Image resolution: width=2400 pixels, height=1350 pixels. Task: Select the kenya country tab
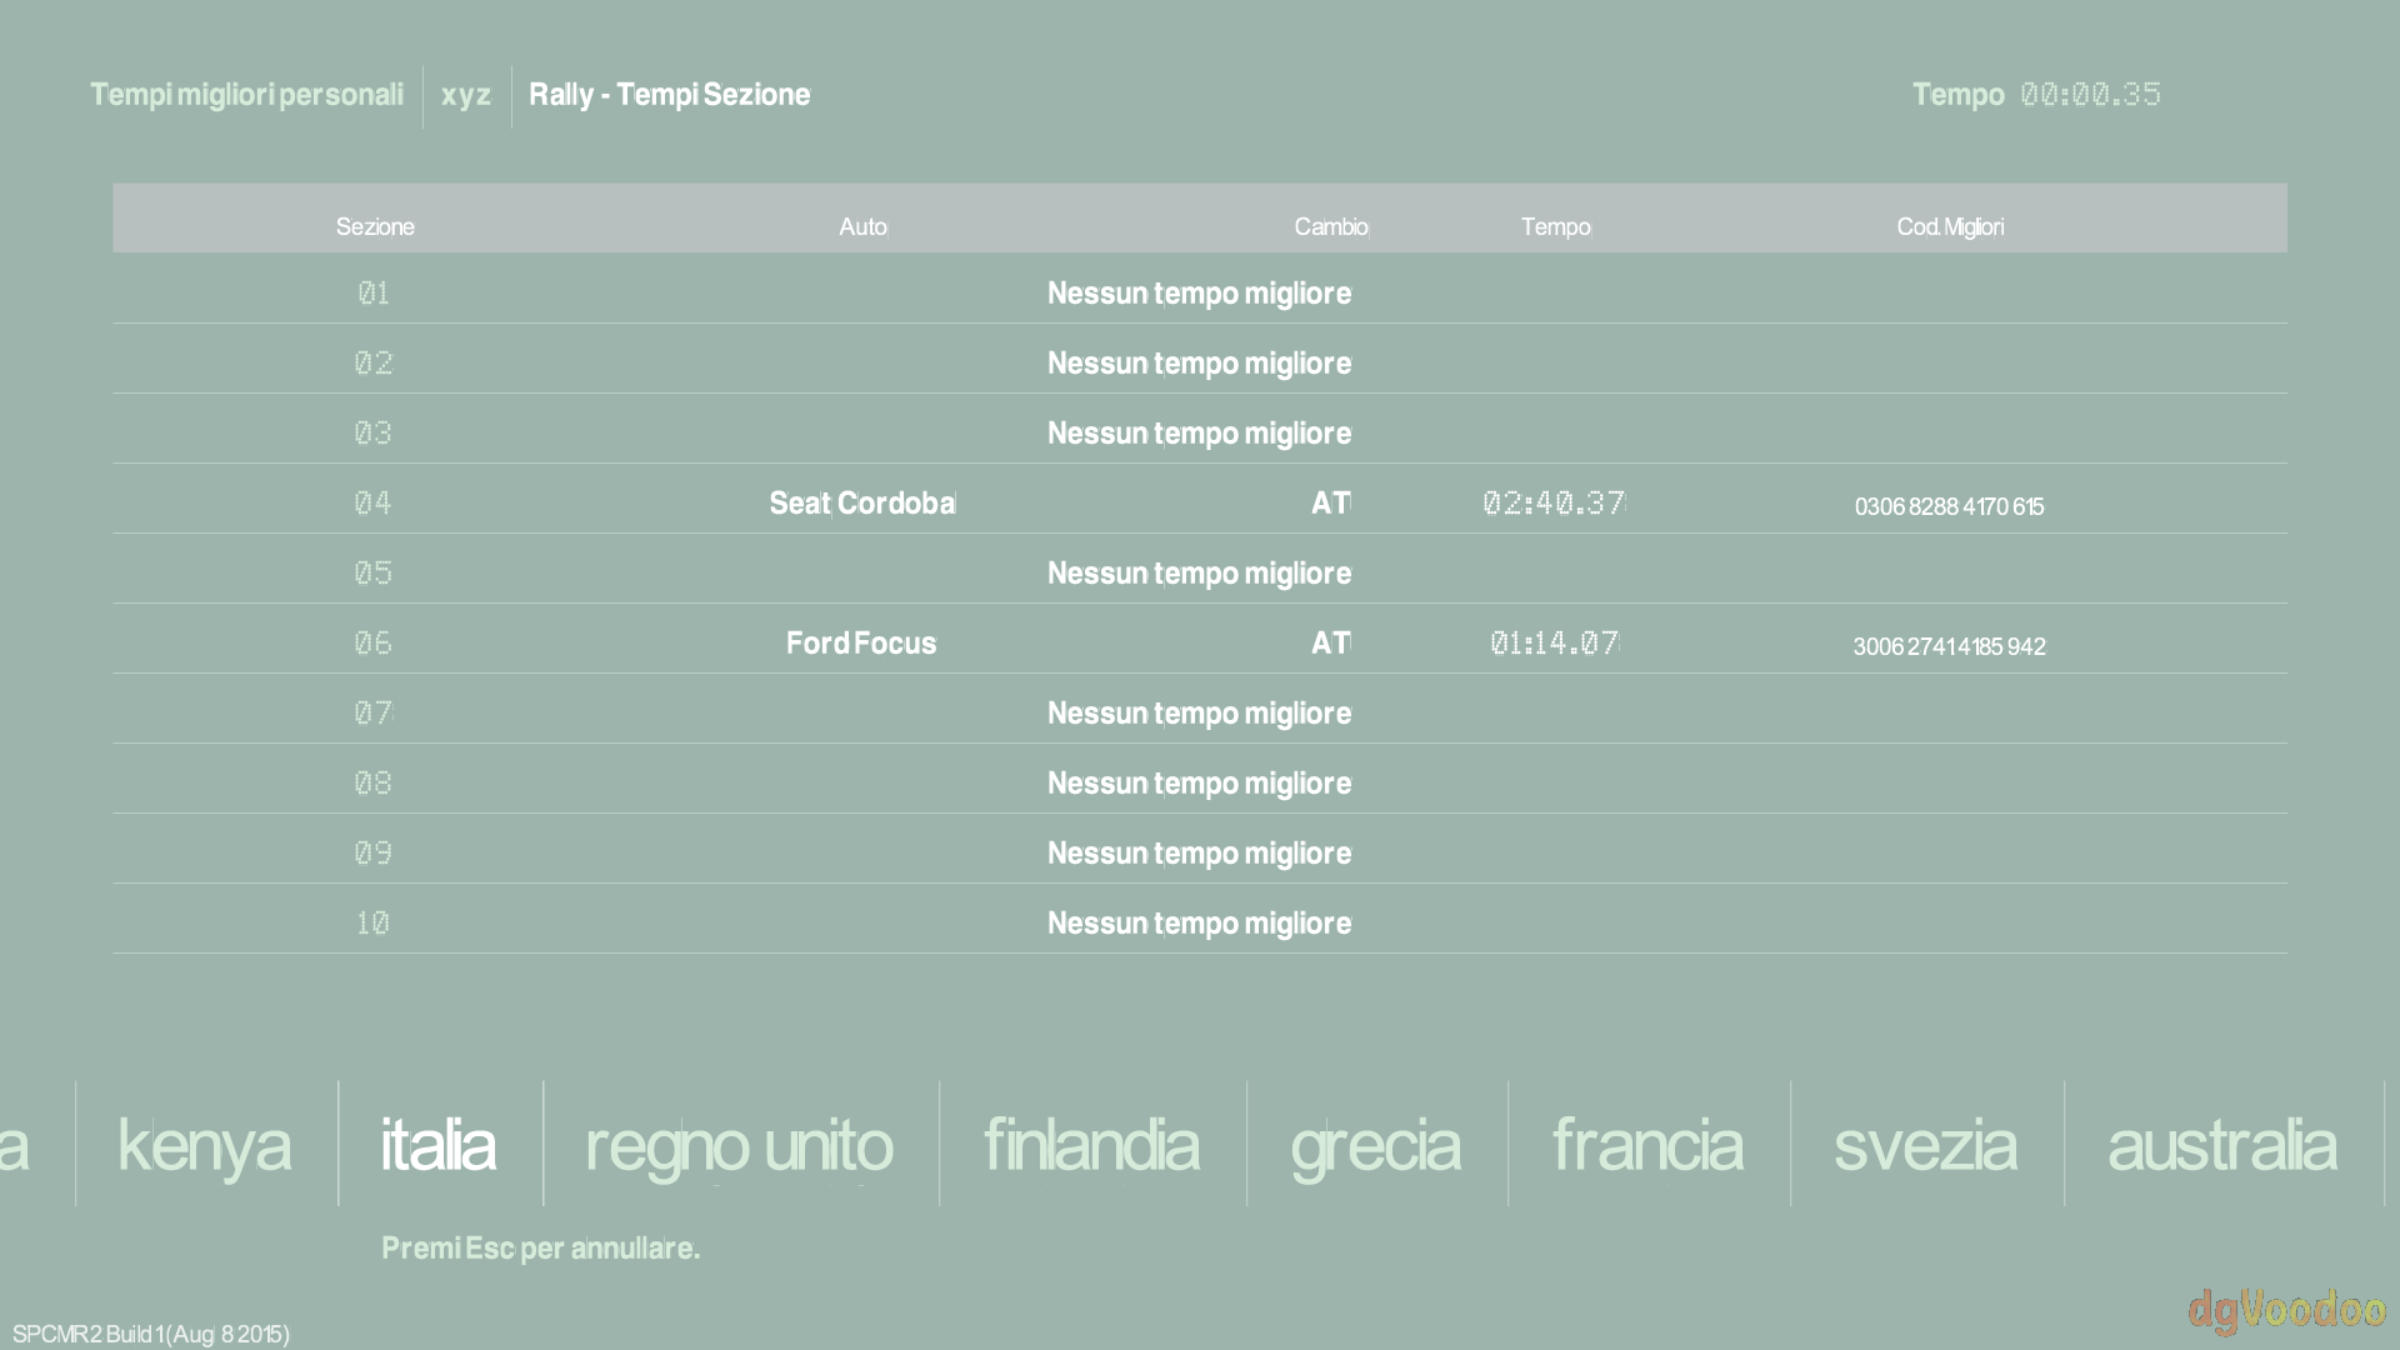pyautogui.click(x=205, y=1145)
